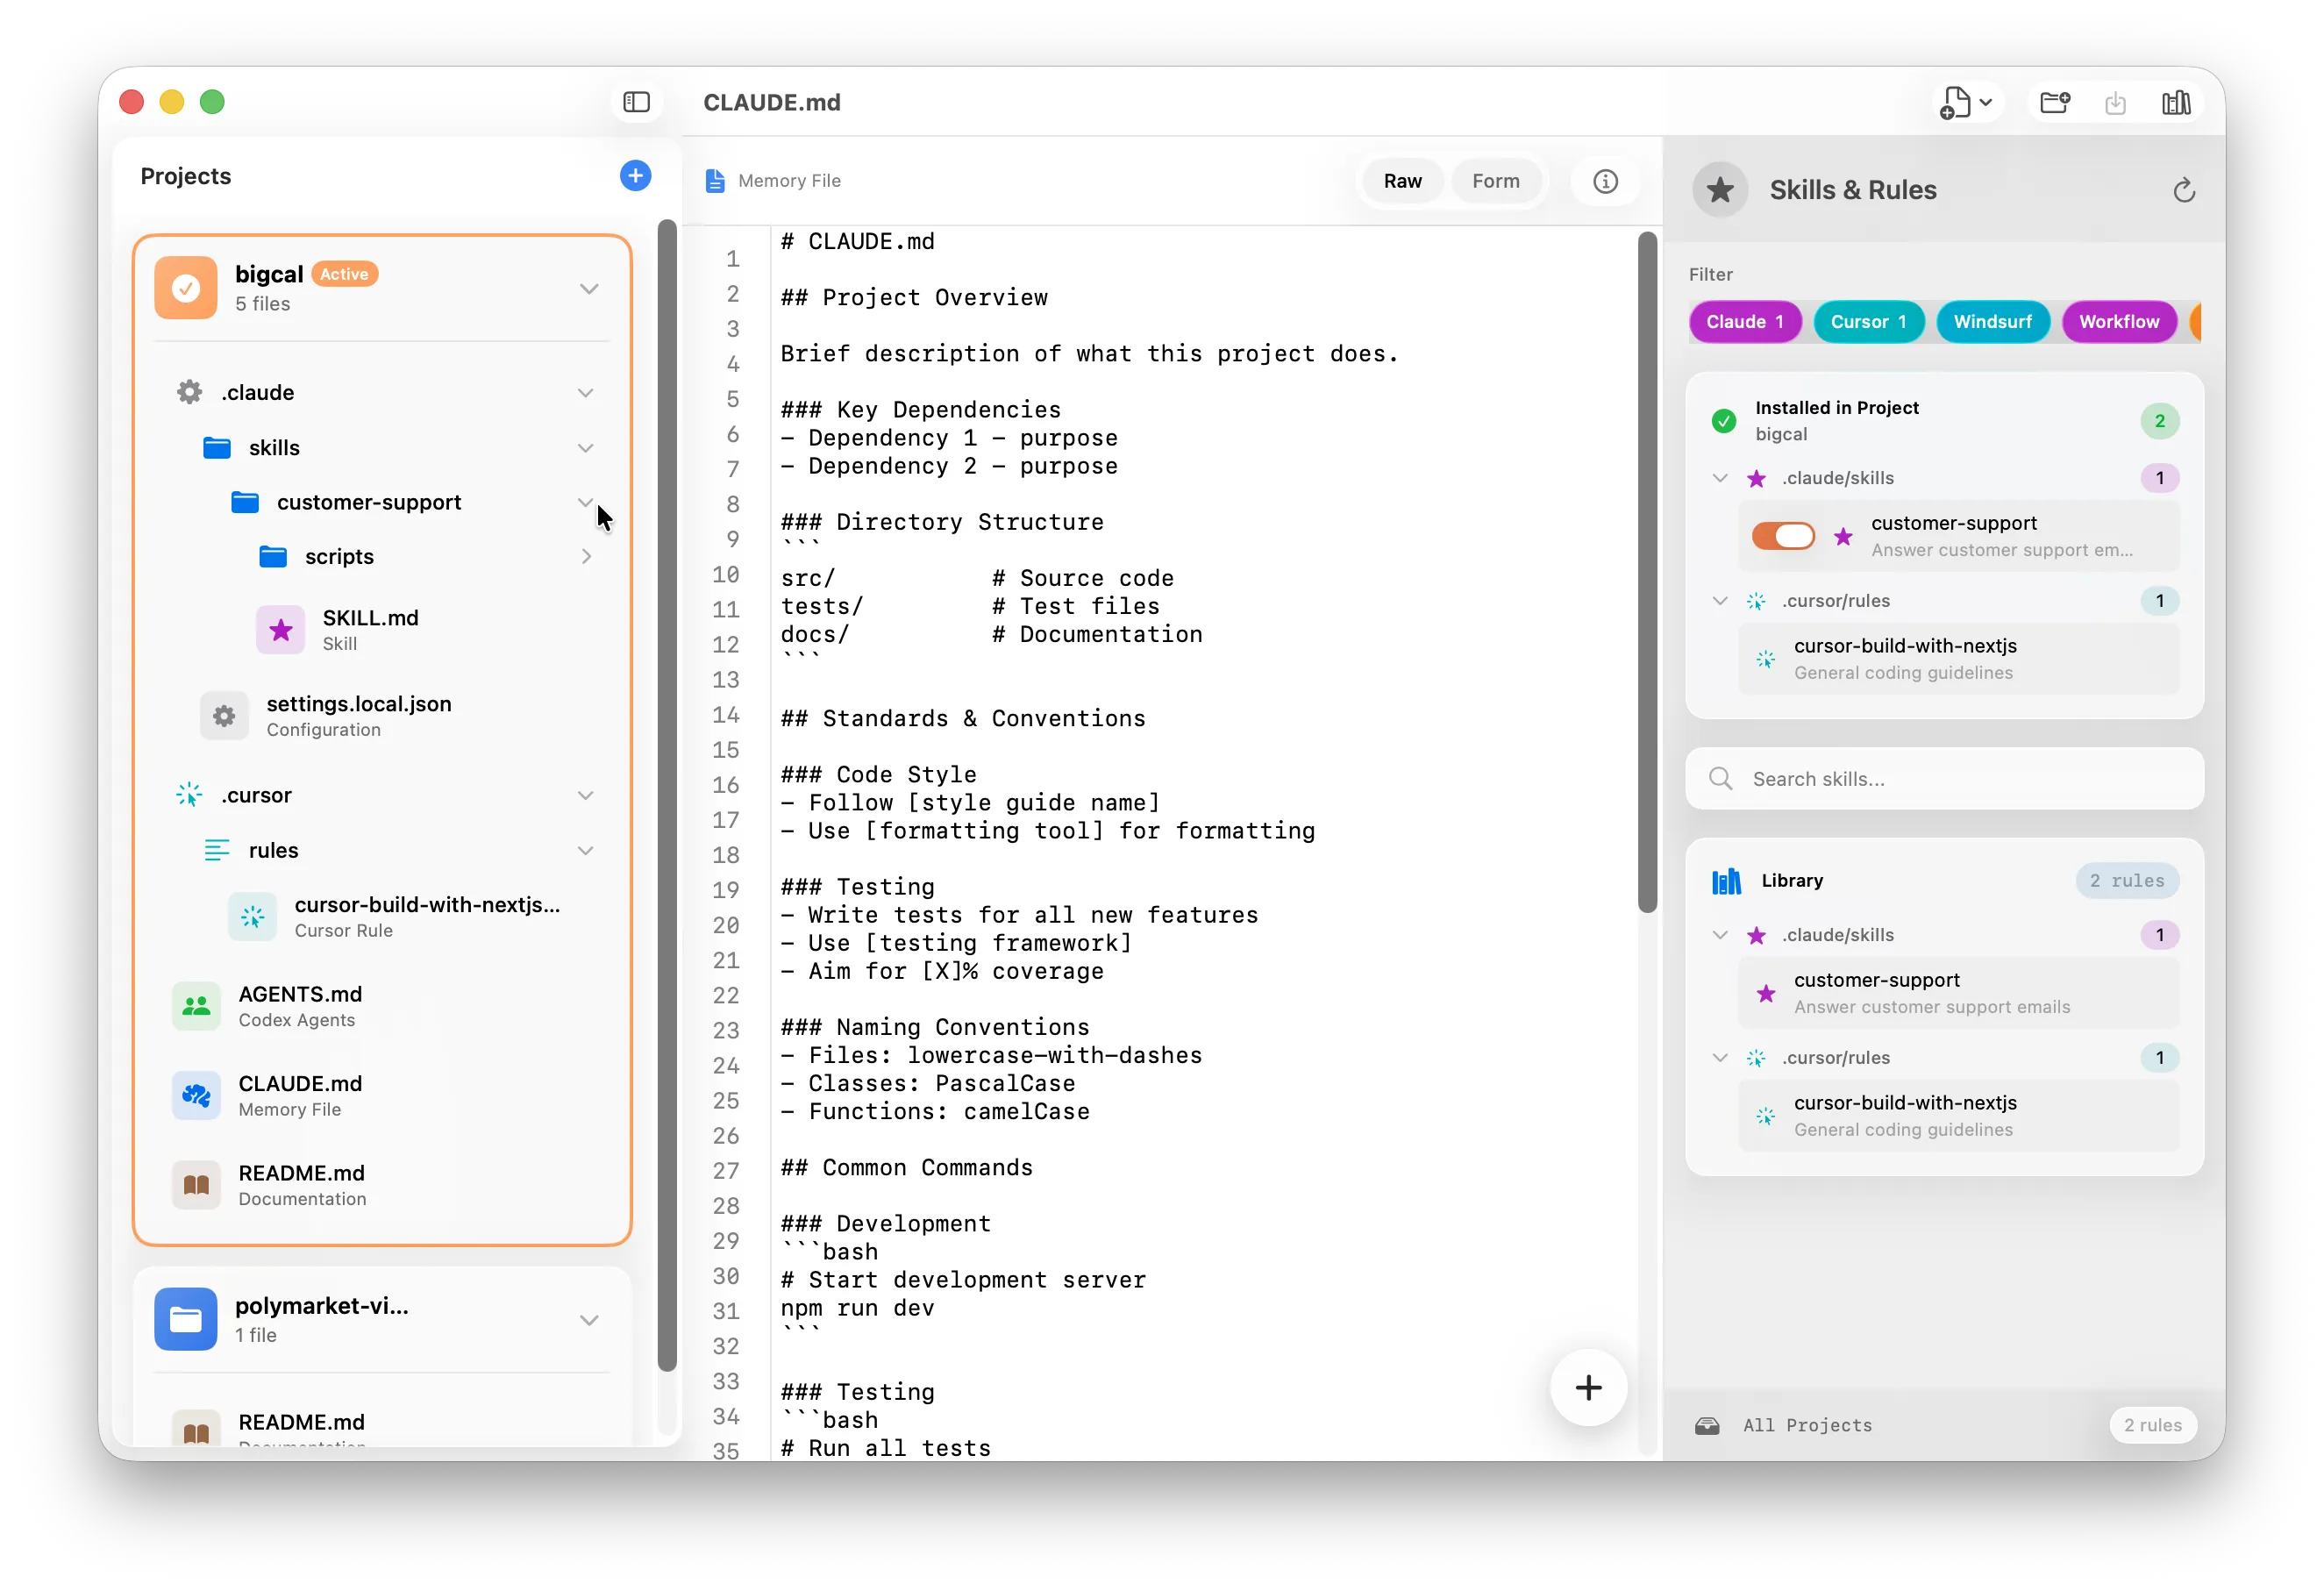Select the settings.local.json gear icon
Viewport: 2324px width, 1591px height.
click(223, 716)
